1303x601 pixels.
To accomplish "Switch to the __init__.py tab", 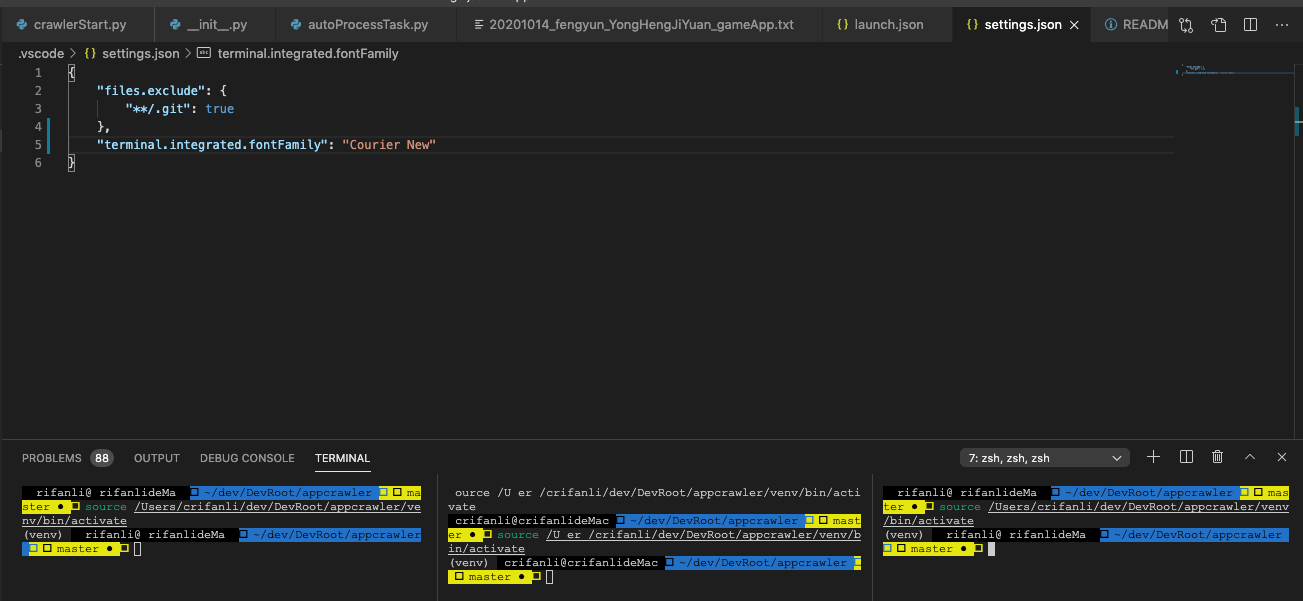I will tap(207, 24).
